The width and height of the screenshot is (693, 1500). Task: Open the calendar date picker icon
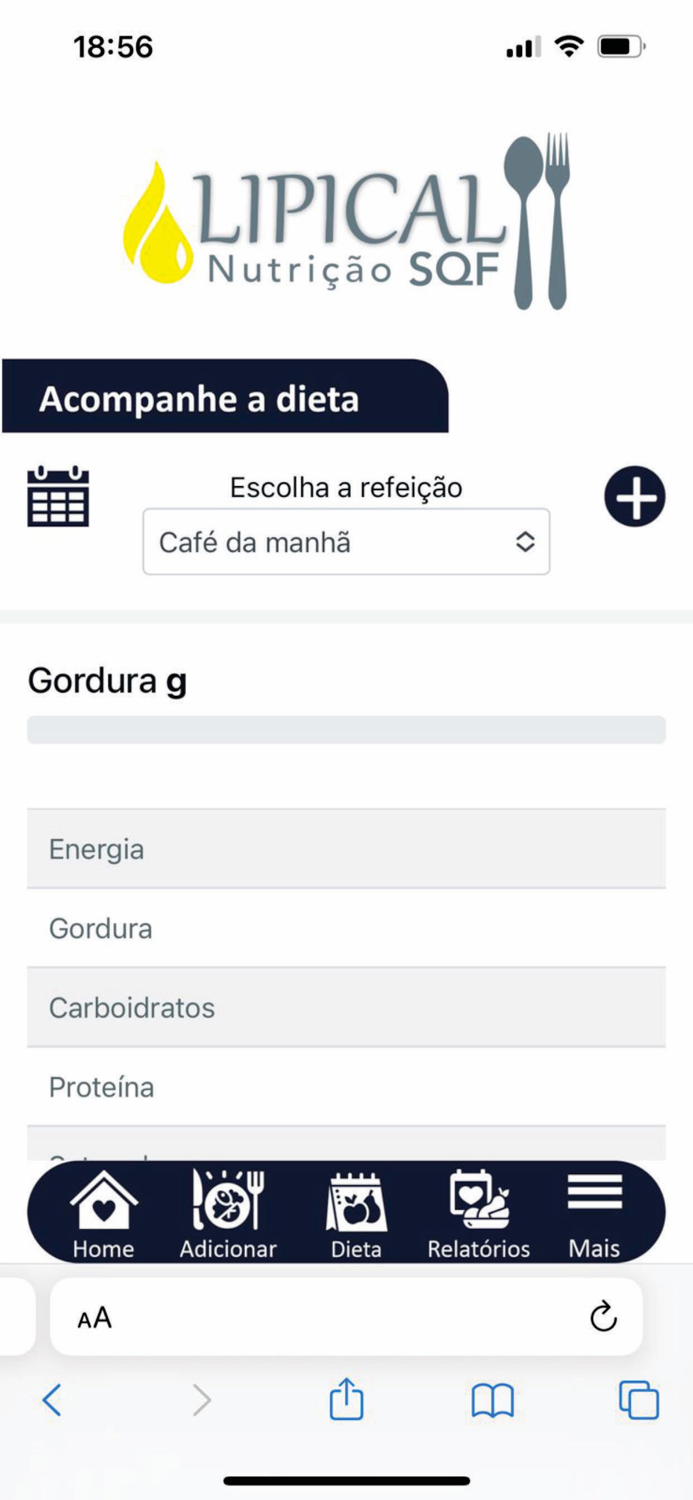tap(57, 496)
